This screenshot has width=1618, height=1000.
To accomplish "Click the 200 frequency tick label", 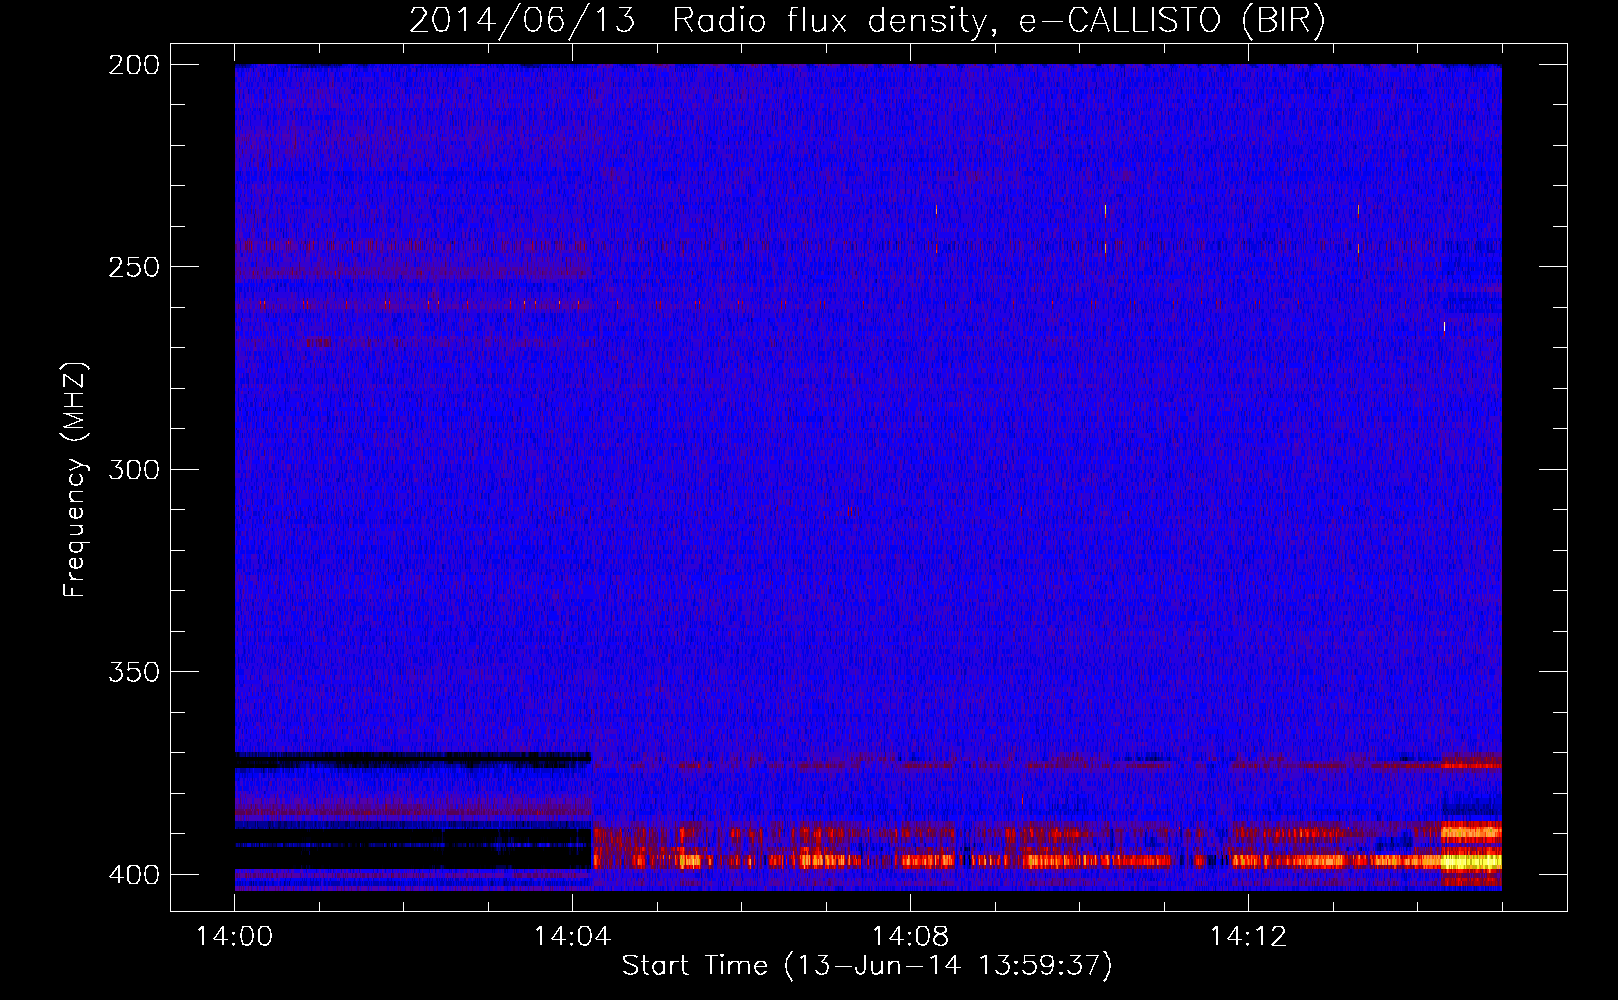I will (x=134, y=65).
